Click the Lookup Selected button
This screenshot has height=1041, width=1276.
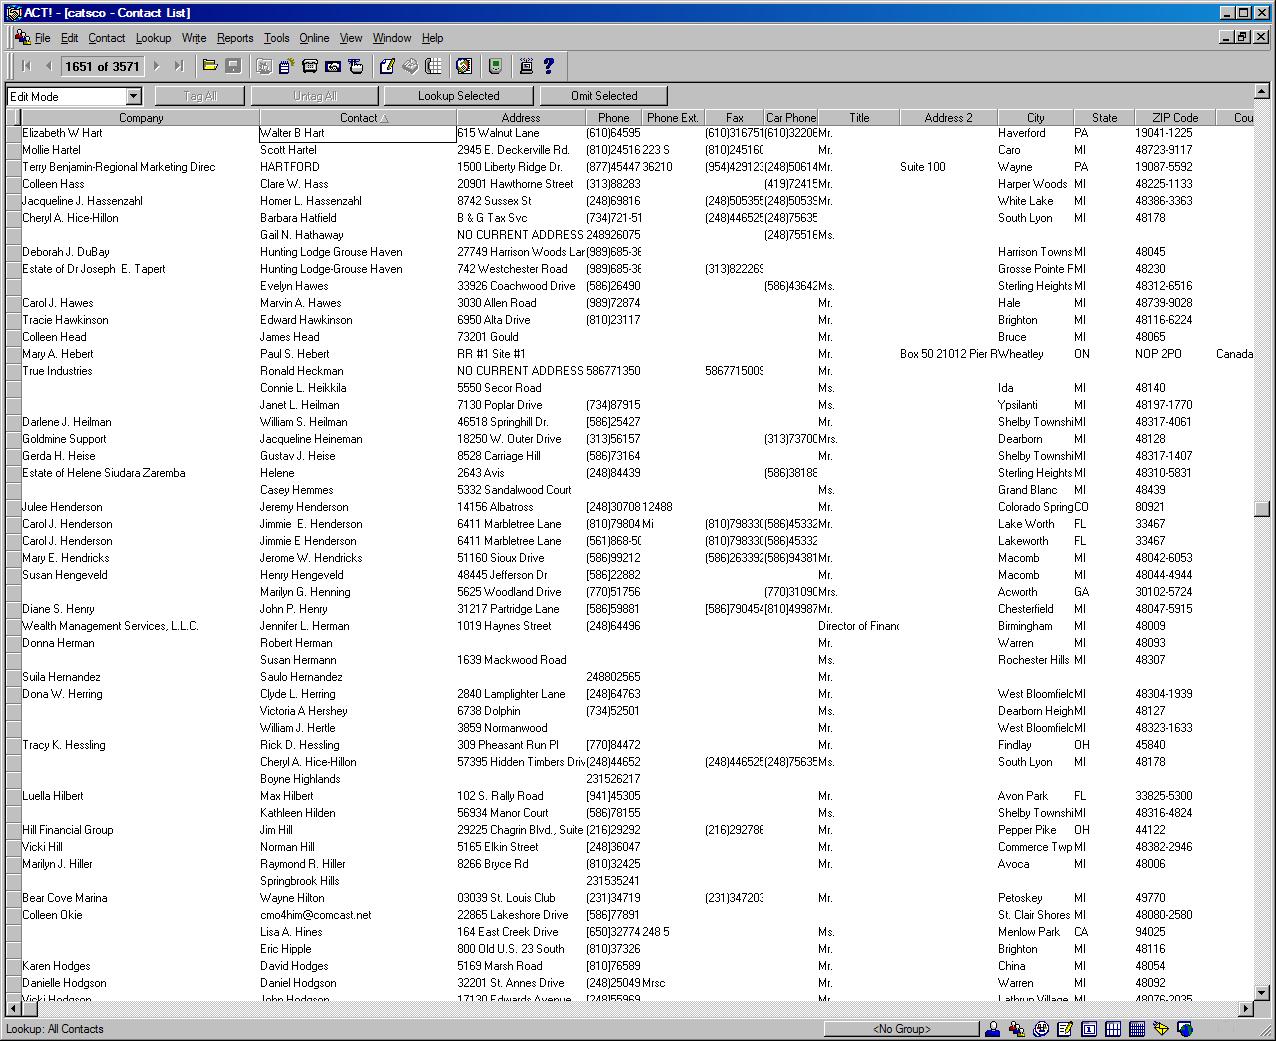point(458,96)
